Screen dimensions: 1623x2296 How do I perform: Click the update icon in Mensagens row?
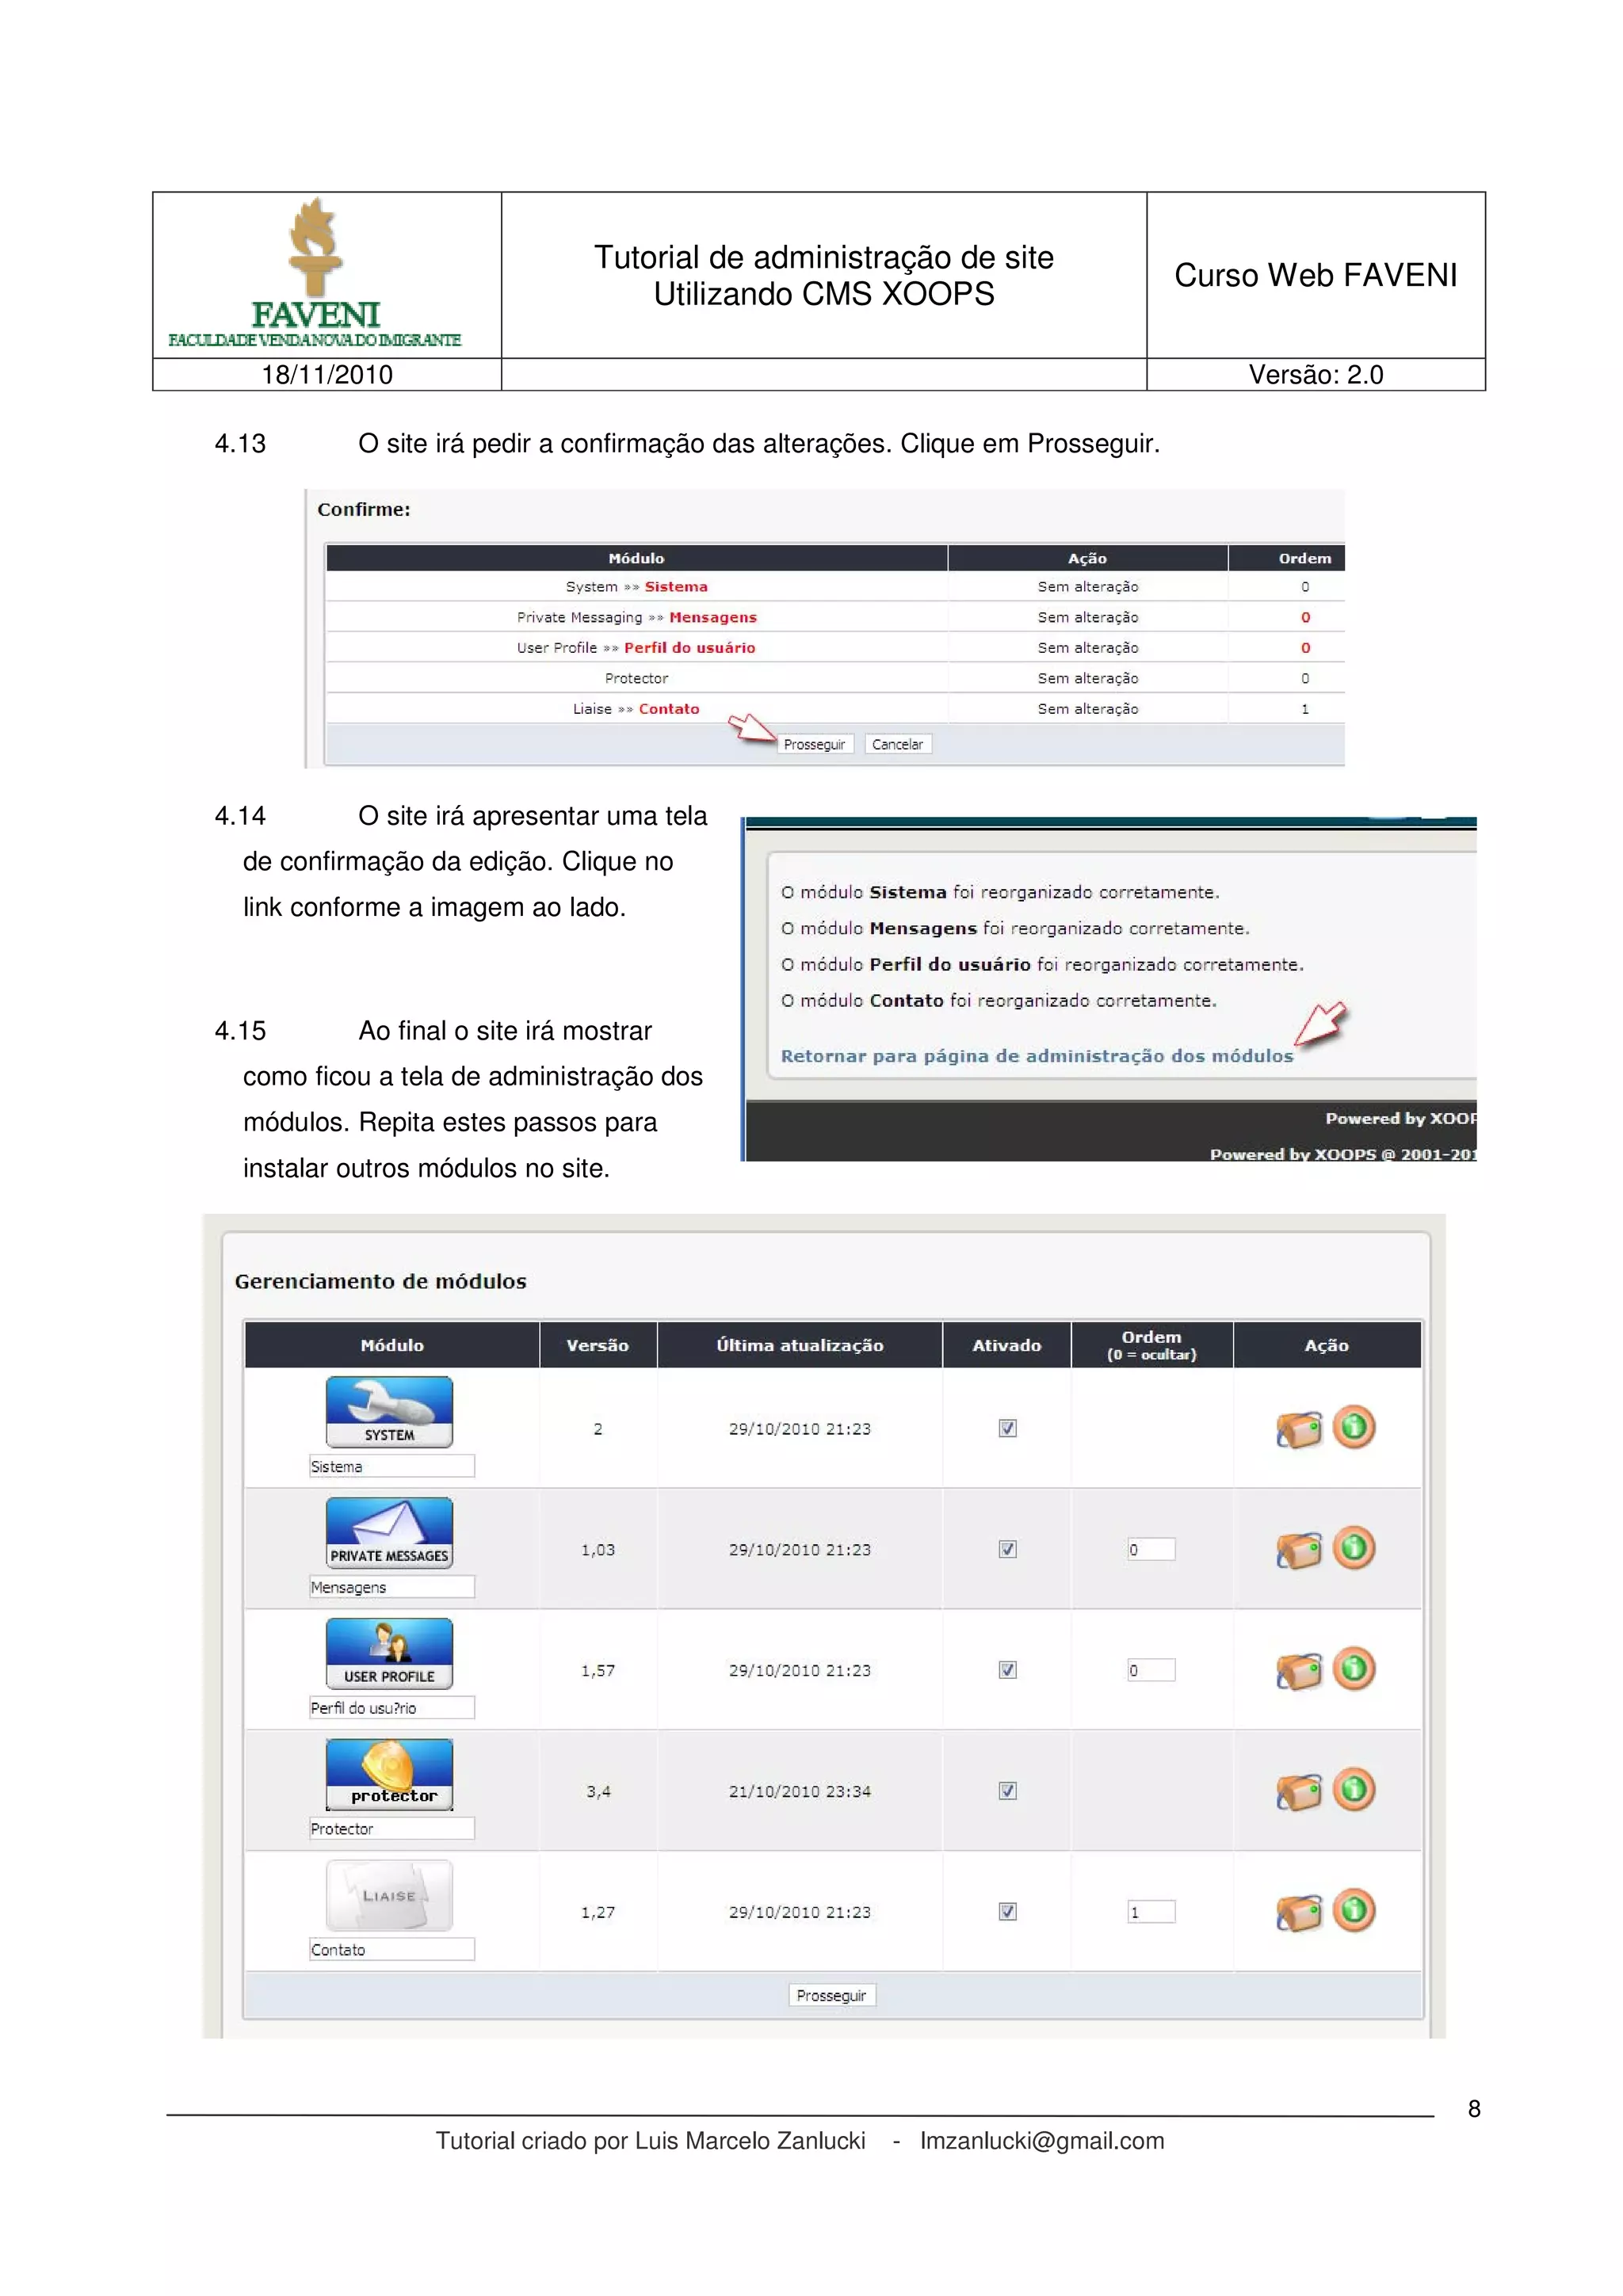1298,1550
